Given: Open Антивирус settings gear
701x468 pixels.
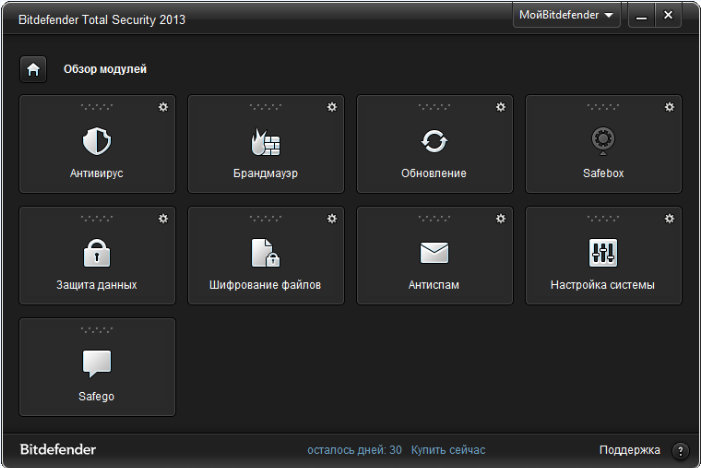Looking at the screenshot, I should tap(163, 107).
